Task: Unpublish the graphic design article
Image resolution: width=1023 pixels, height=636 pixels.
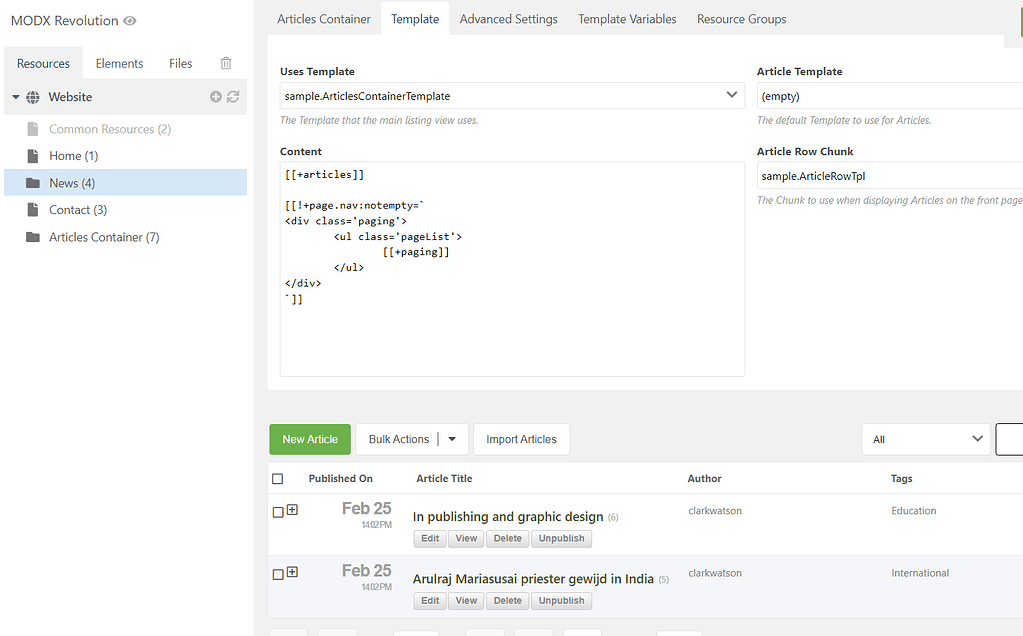Action: (561, 538)
